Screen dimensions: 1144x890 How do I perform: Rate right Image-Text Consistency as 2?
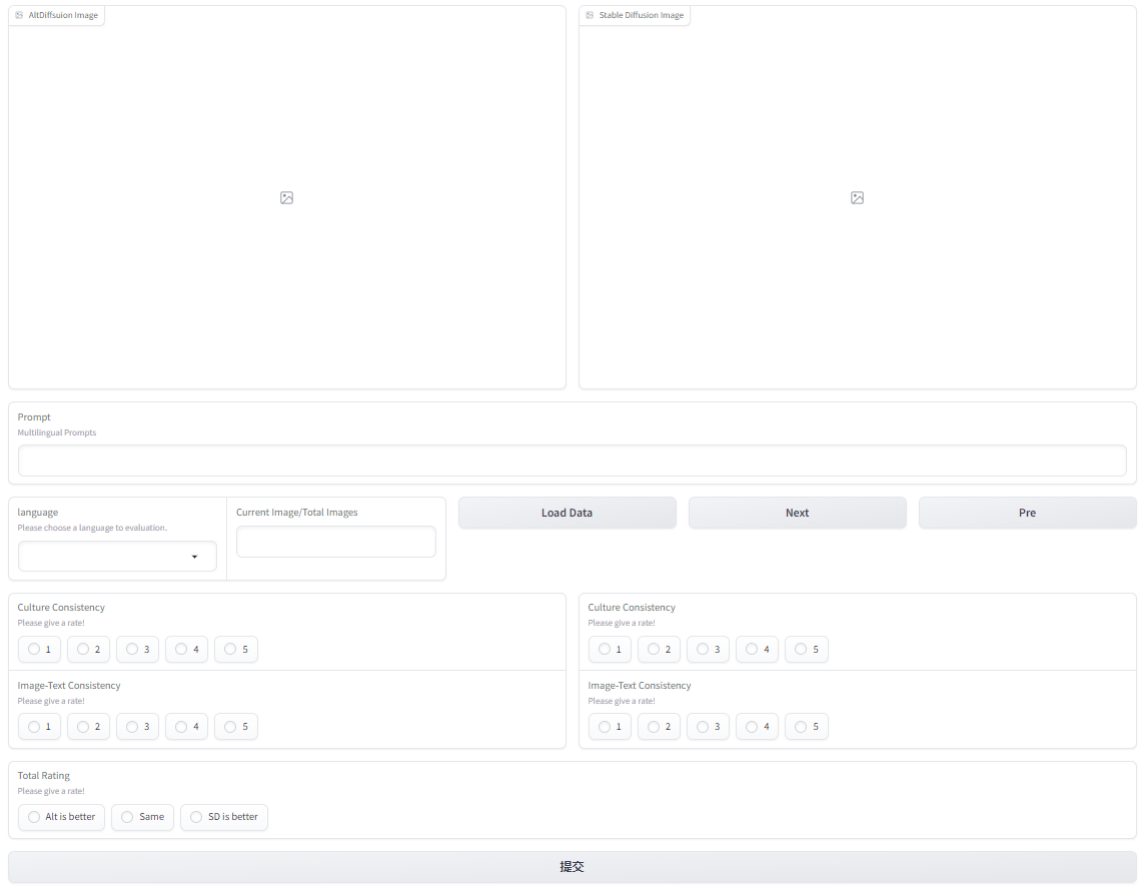click(659, 727)
